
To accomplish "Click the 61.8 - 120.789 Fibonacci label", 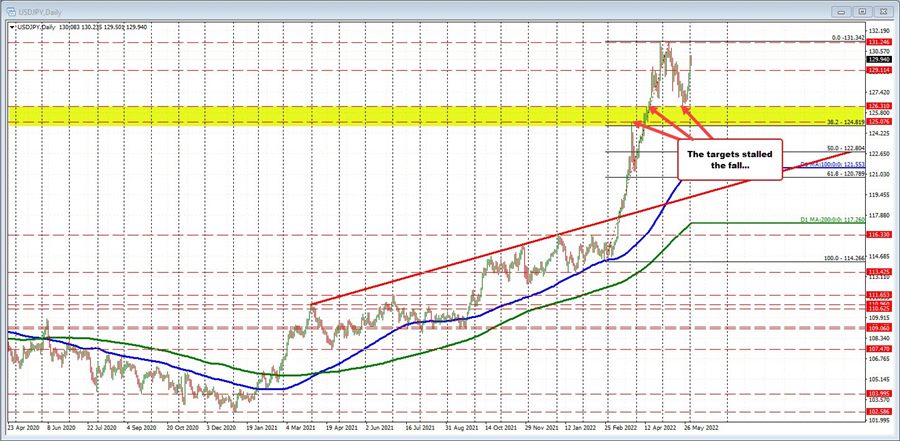I will [845, 173].
